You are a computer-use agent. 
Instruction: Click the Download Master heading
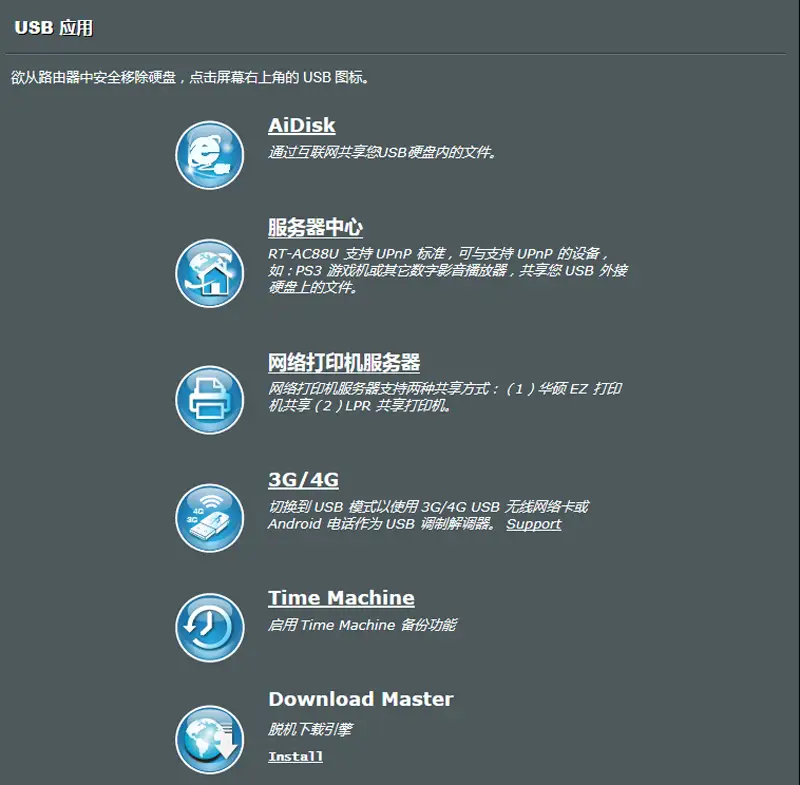(x=361, y=699)
